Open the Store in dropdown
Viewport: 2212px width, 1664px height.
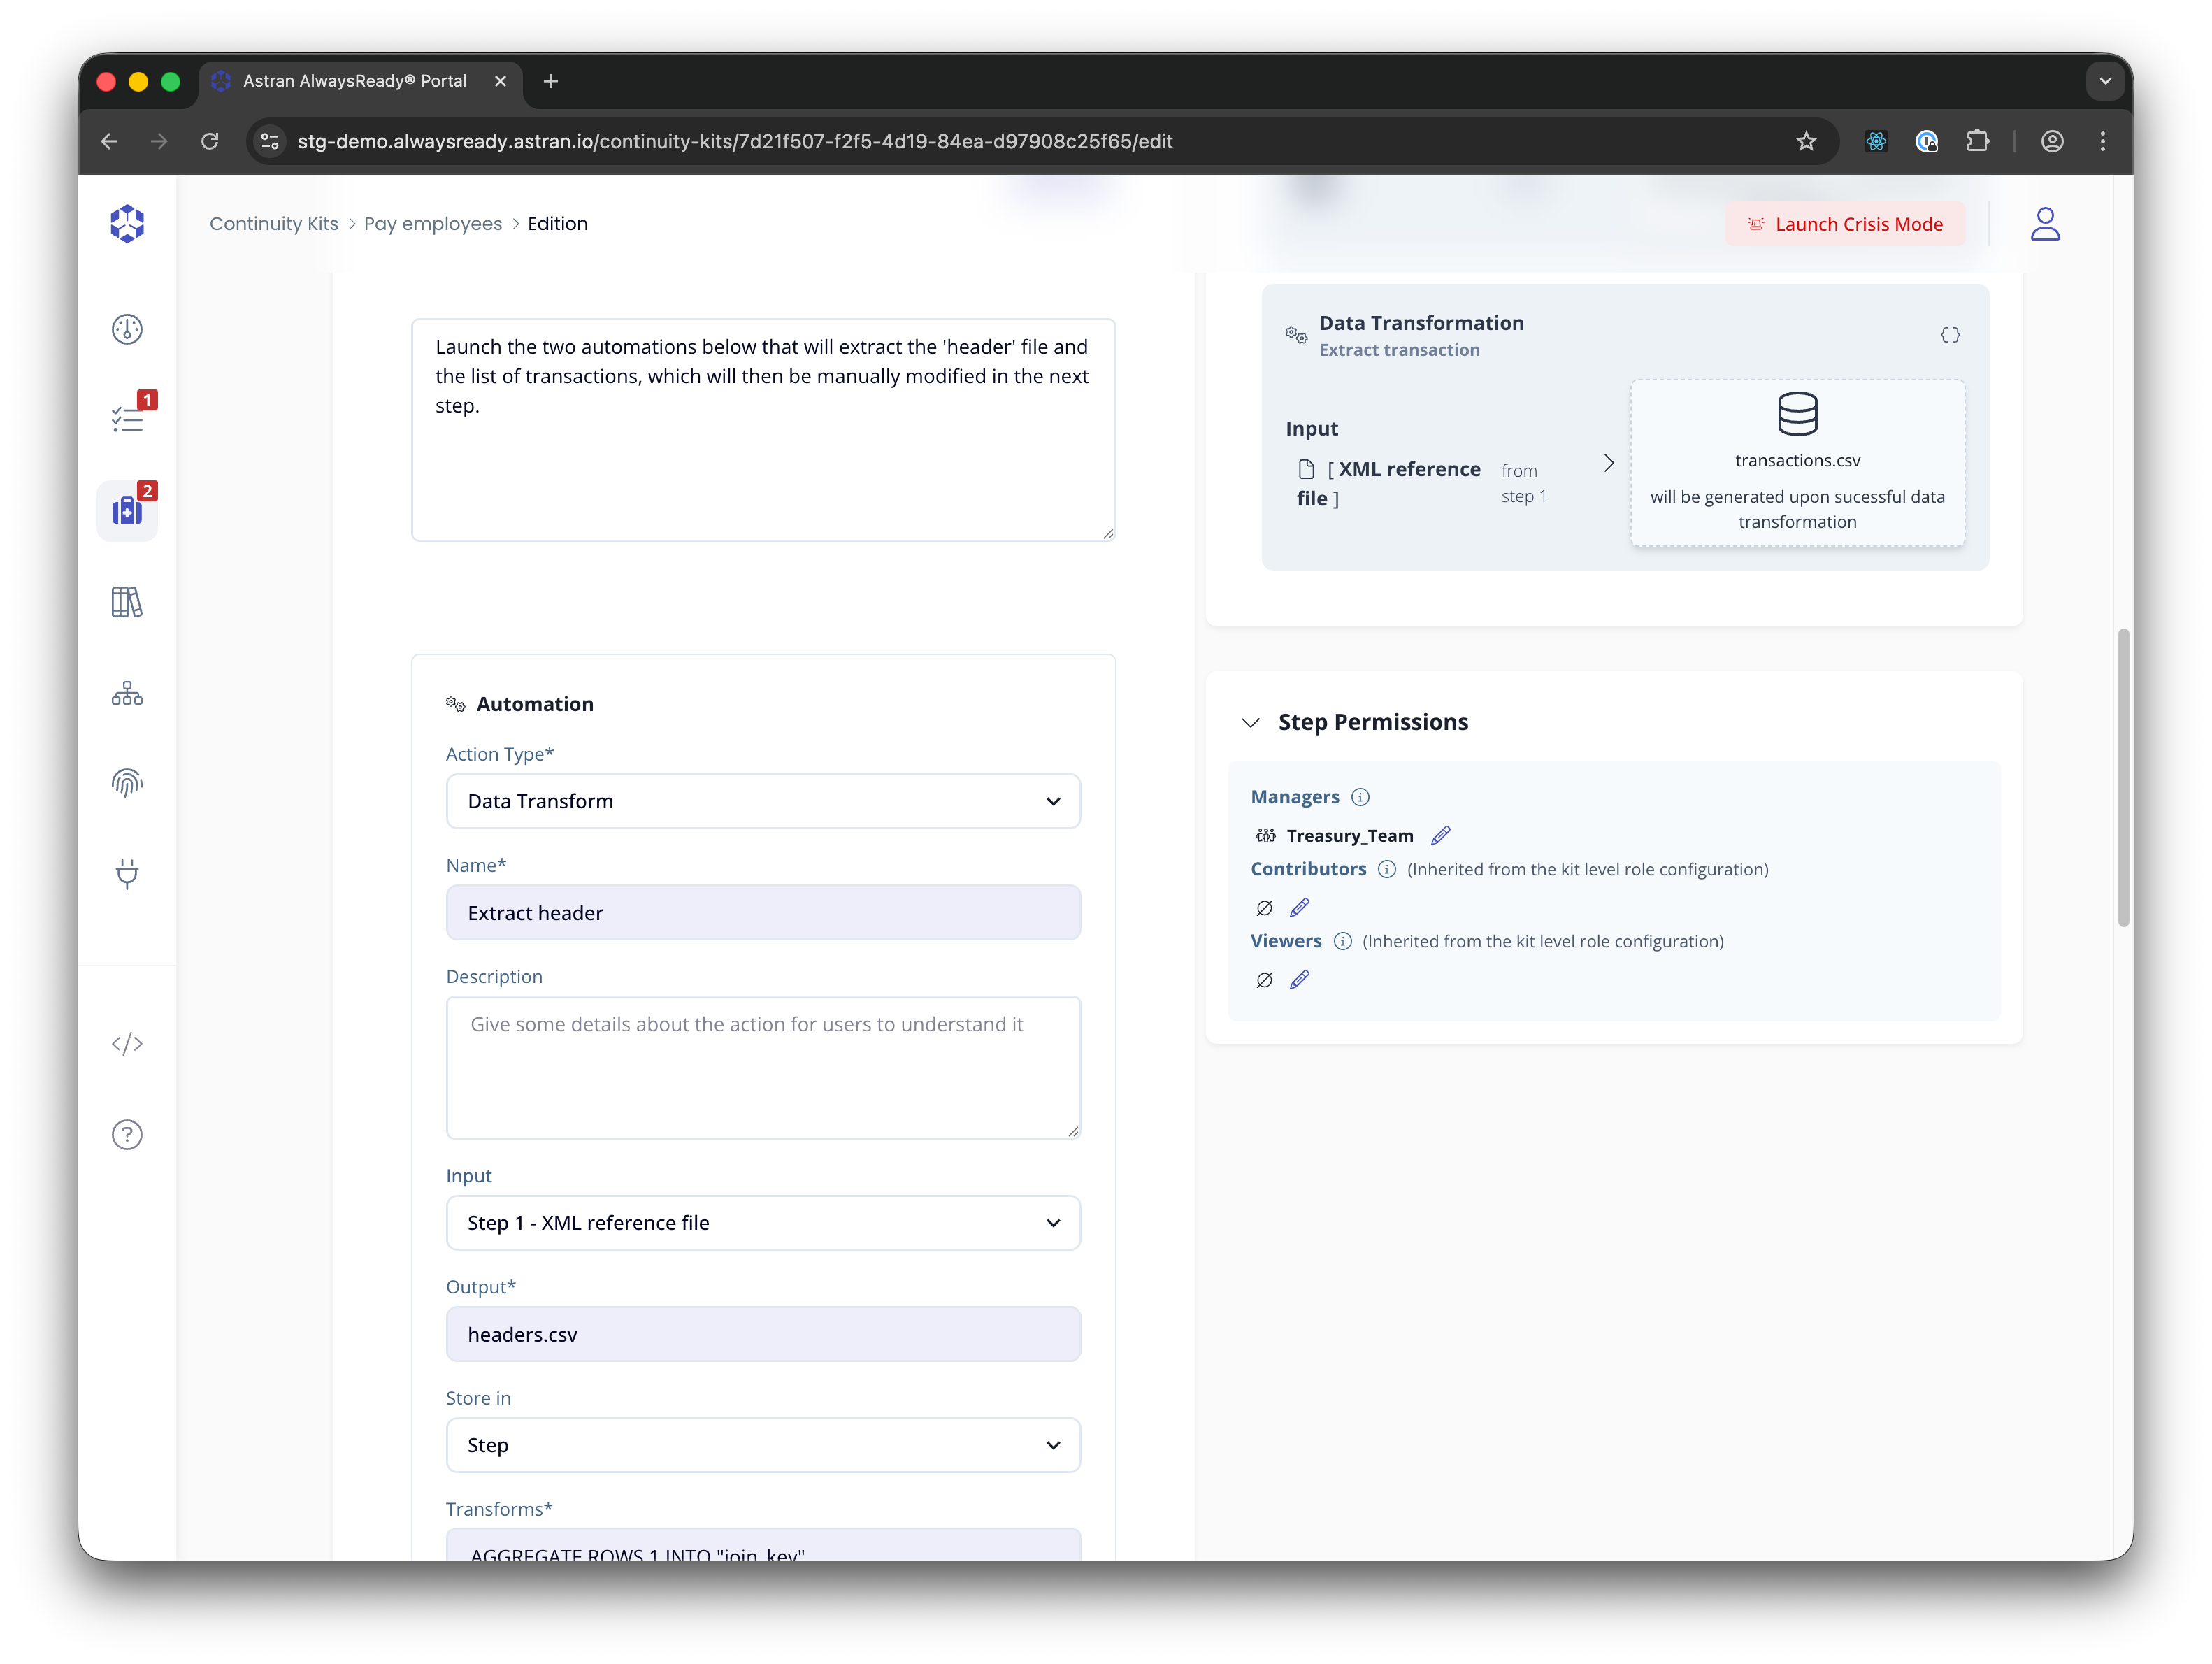point(762,1445)
